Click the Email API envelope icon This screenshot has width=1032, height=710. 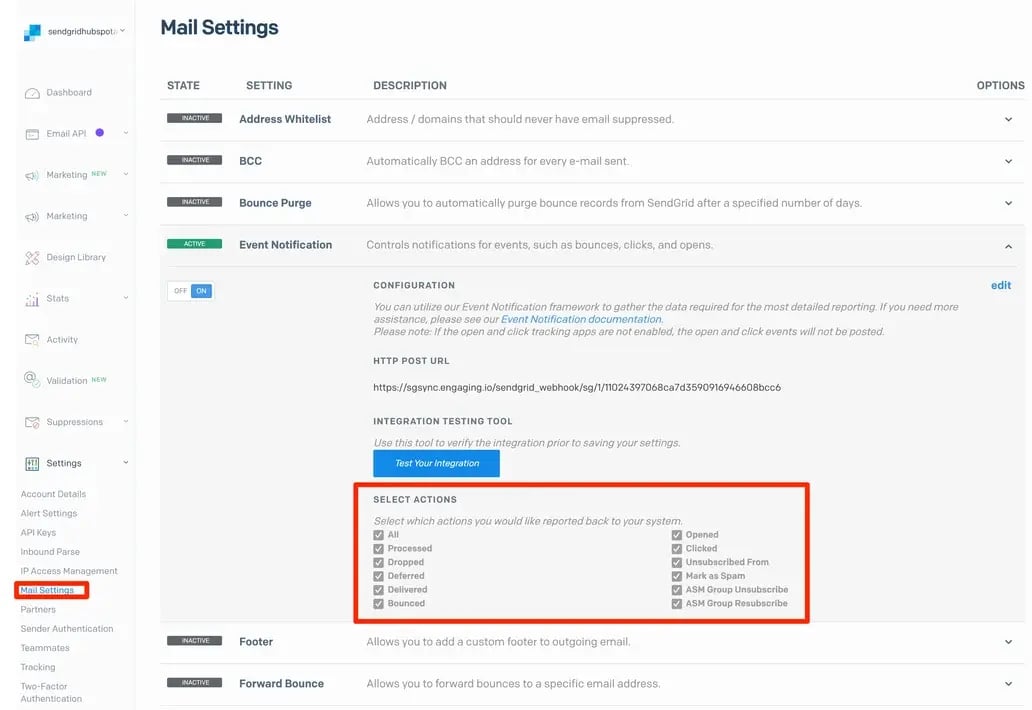tap(32, 134)
